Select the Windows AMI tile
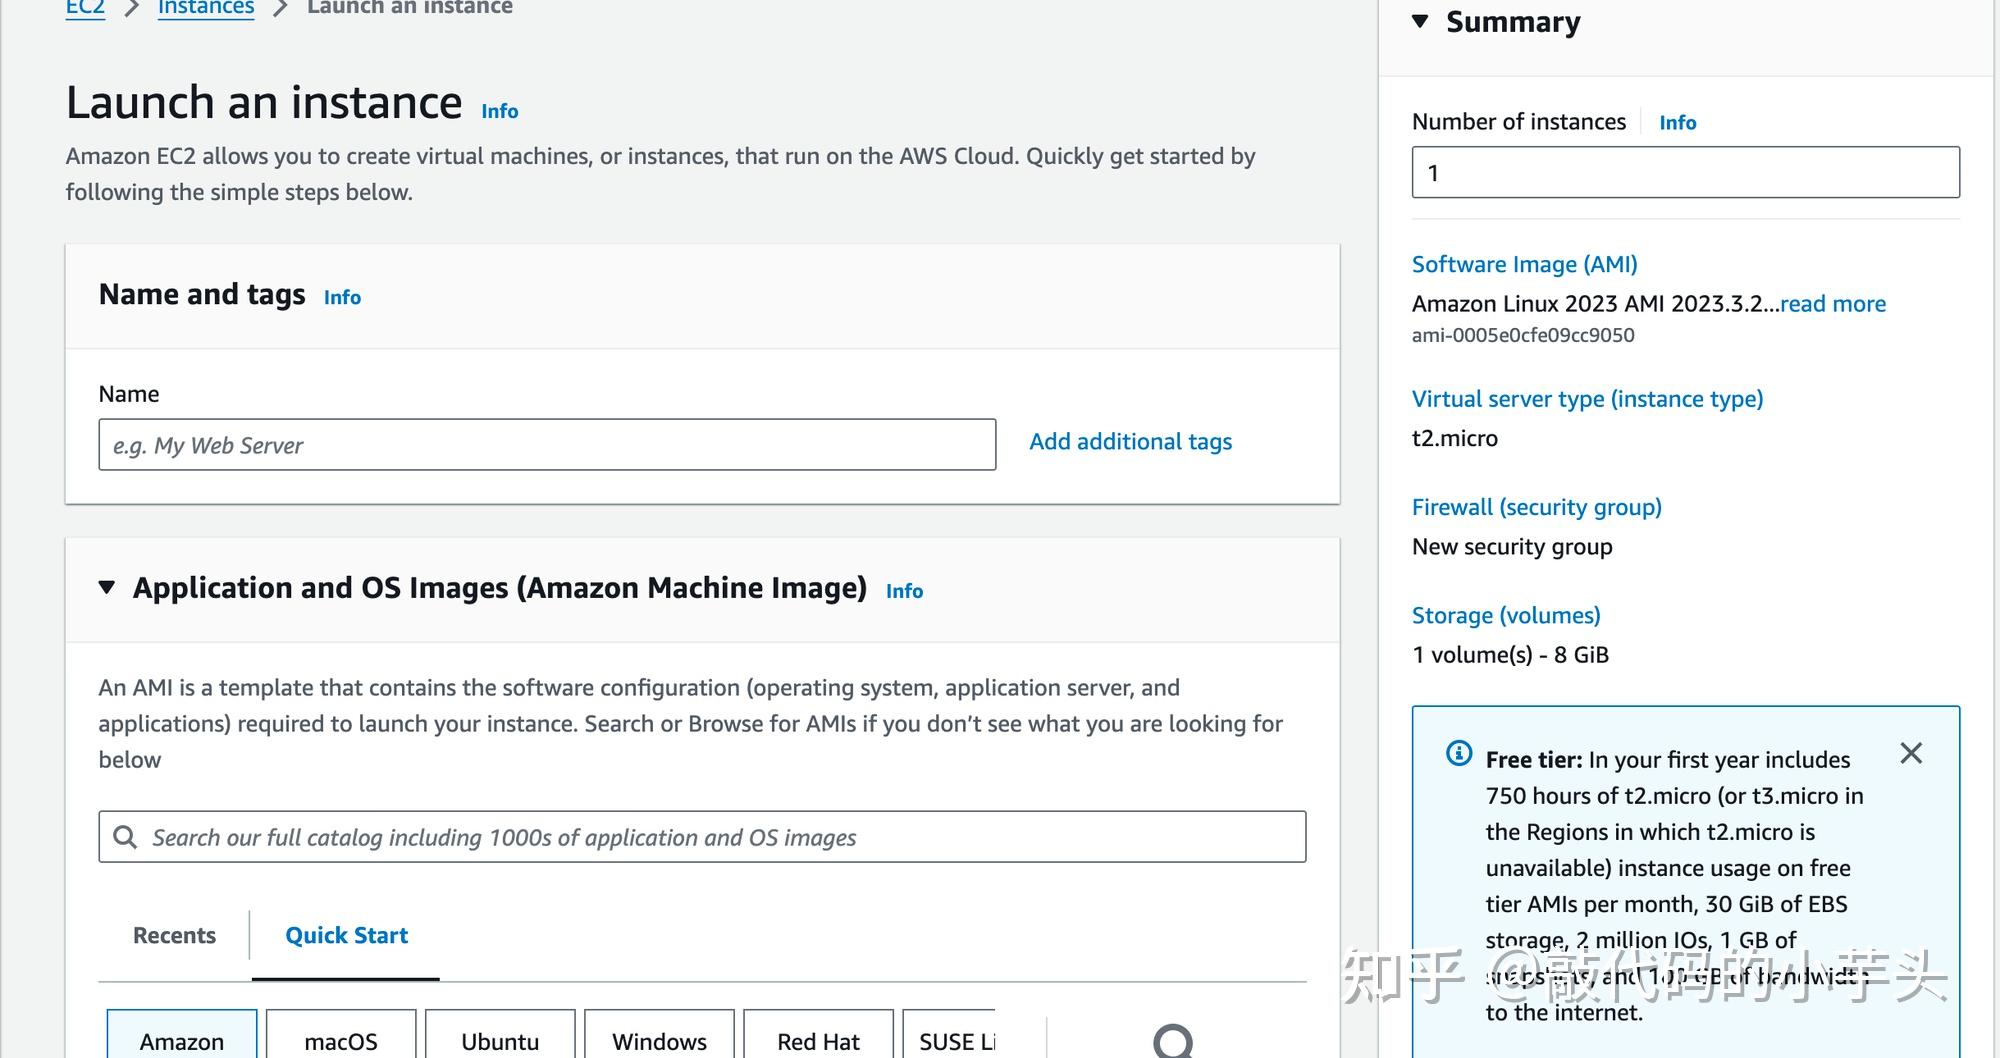The width and height of the screenshot is (2000, 1058). tap(659, 1040)
